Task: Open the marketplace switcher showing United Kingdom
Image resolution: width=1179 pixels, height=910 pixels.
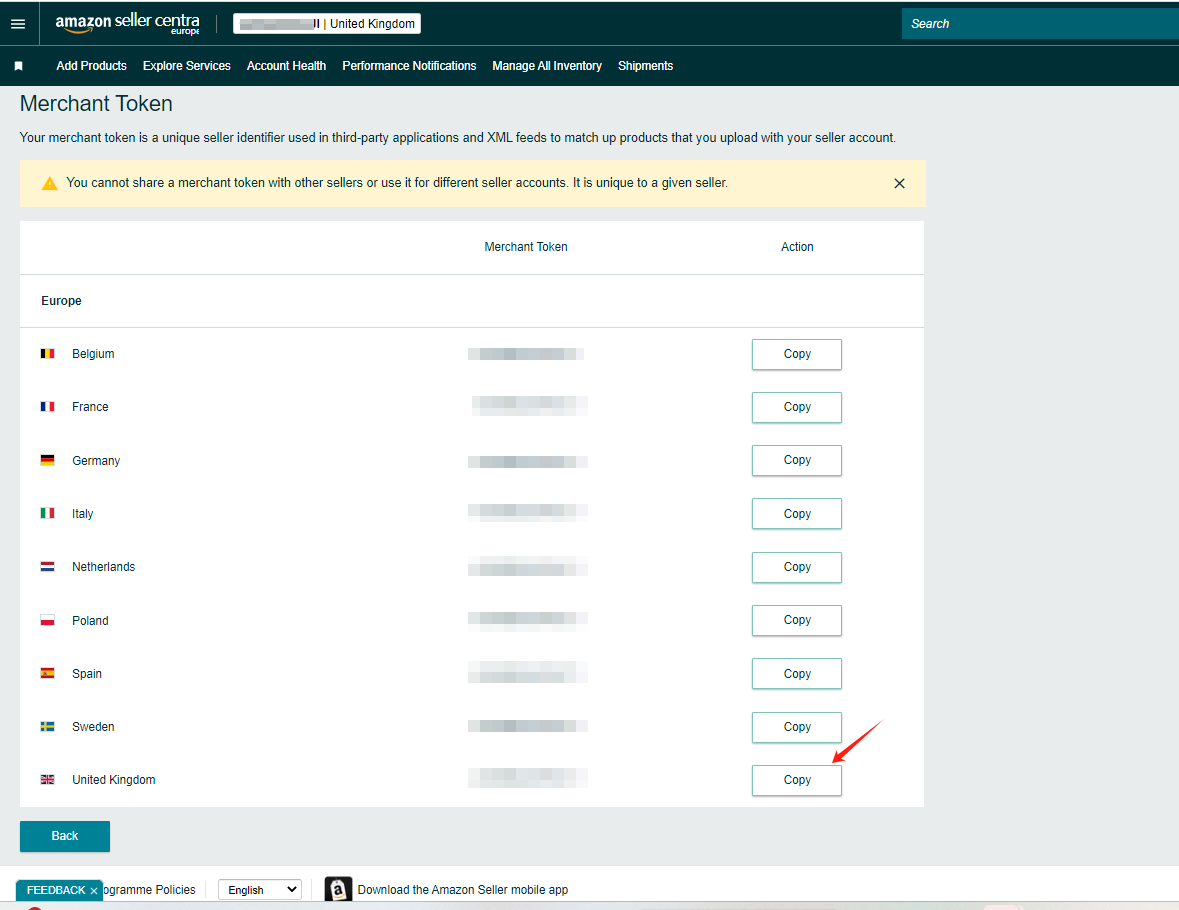Action: tap(327, 24)
